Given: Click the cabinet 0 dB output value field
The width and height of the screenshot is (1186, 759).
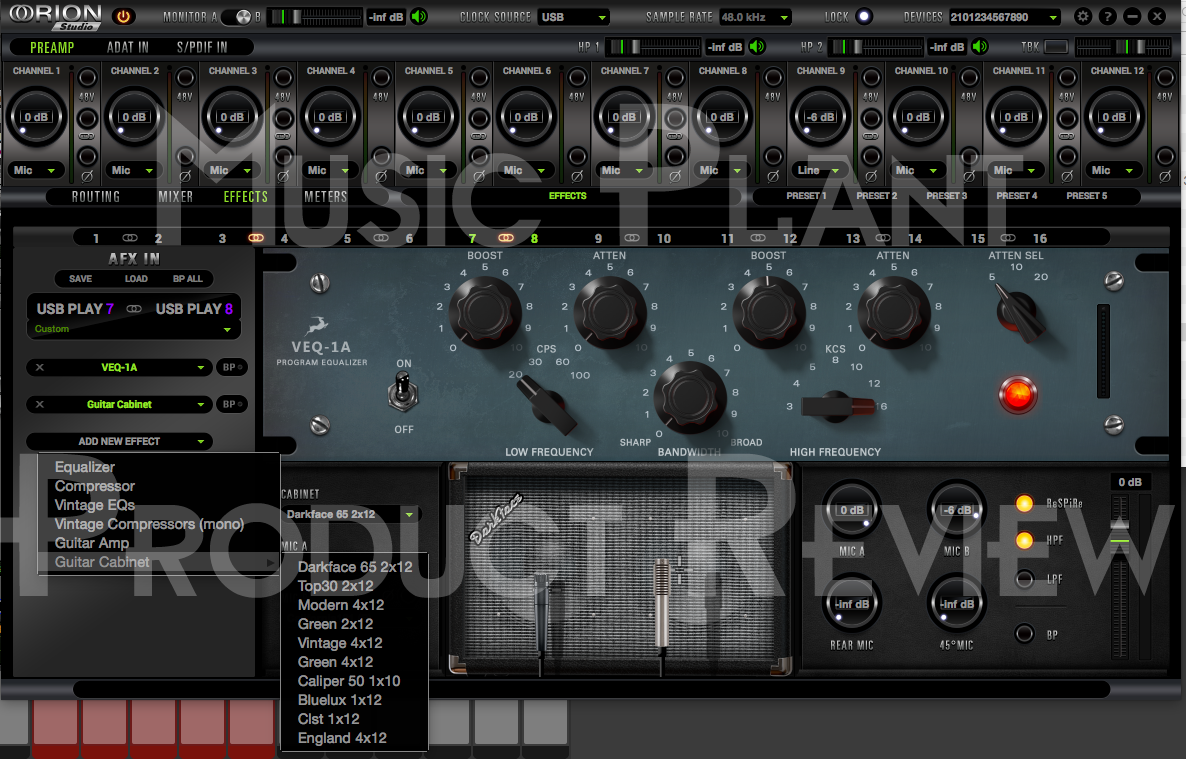Looking at the screenshot, I should click(1130, 483).
